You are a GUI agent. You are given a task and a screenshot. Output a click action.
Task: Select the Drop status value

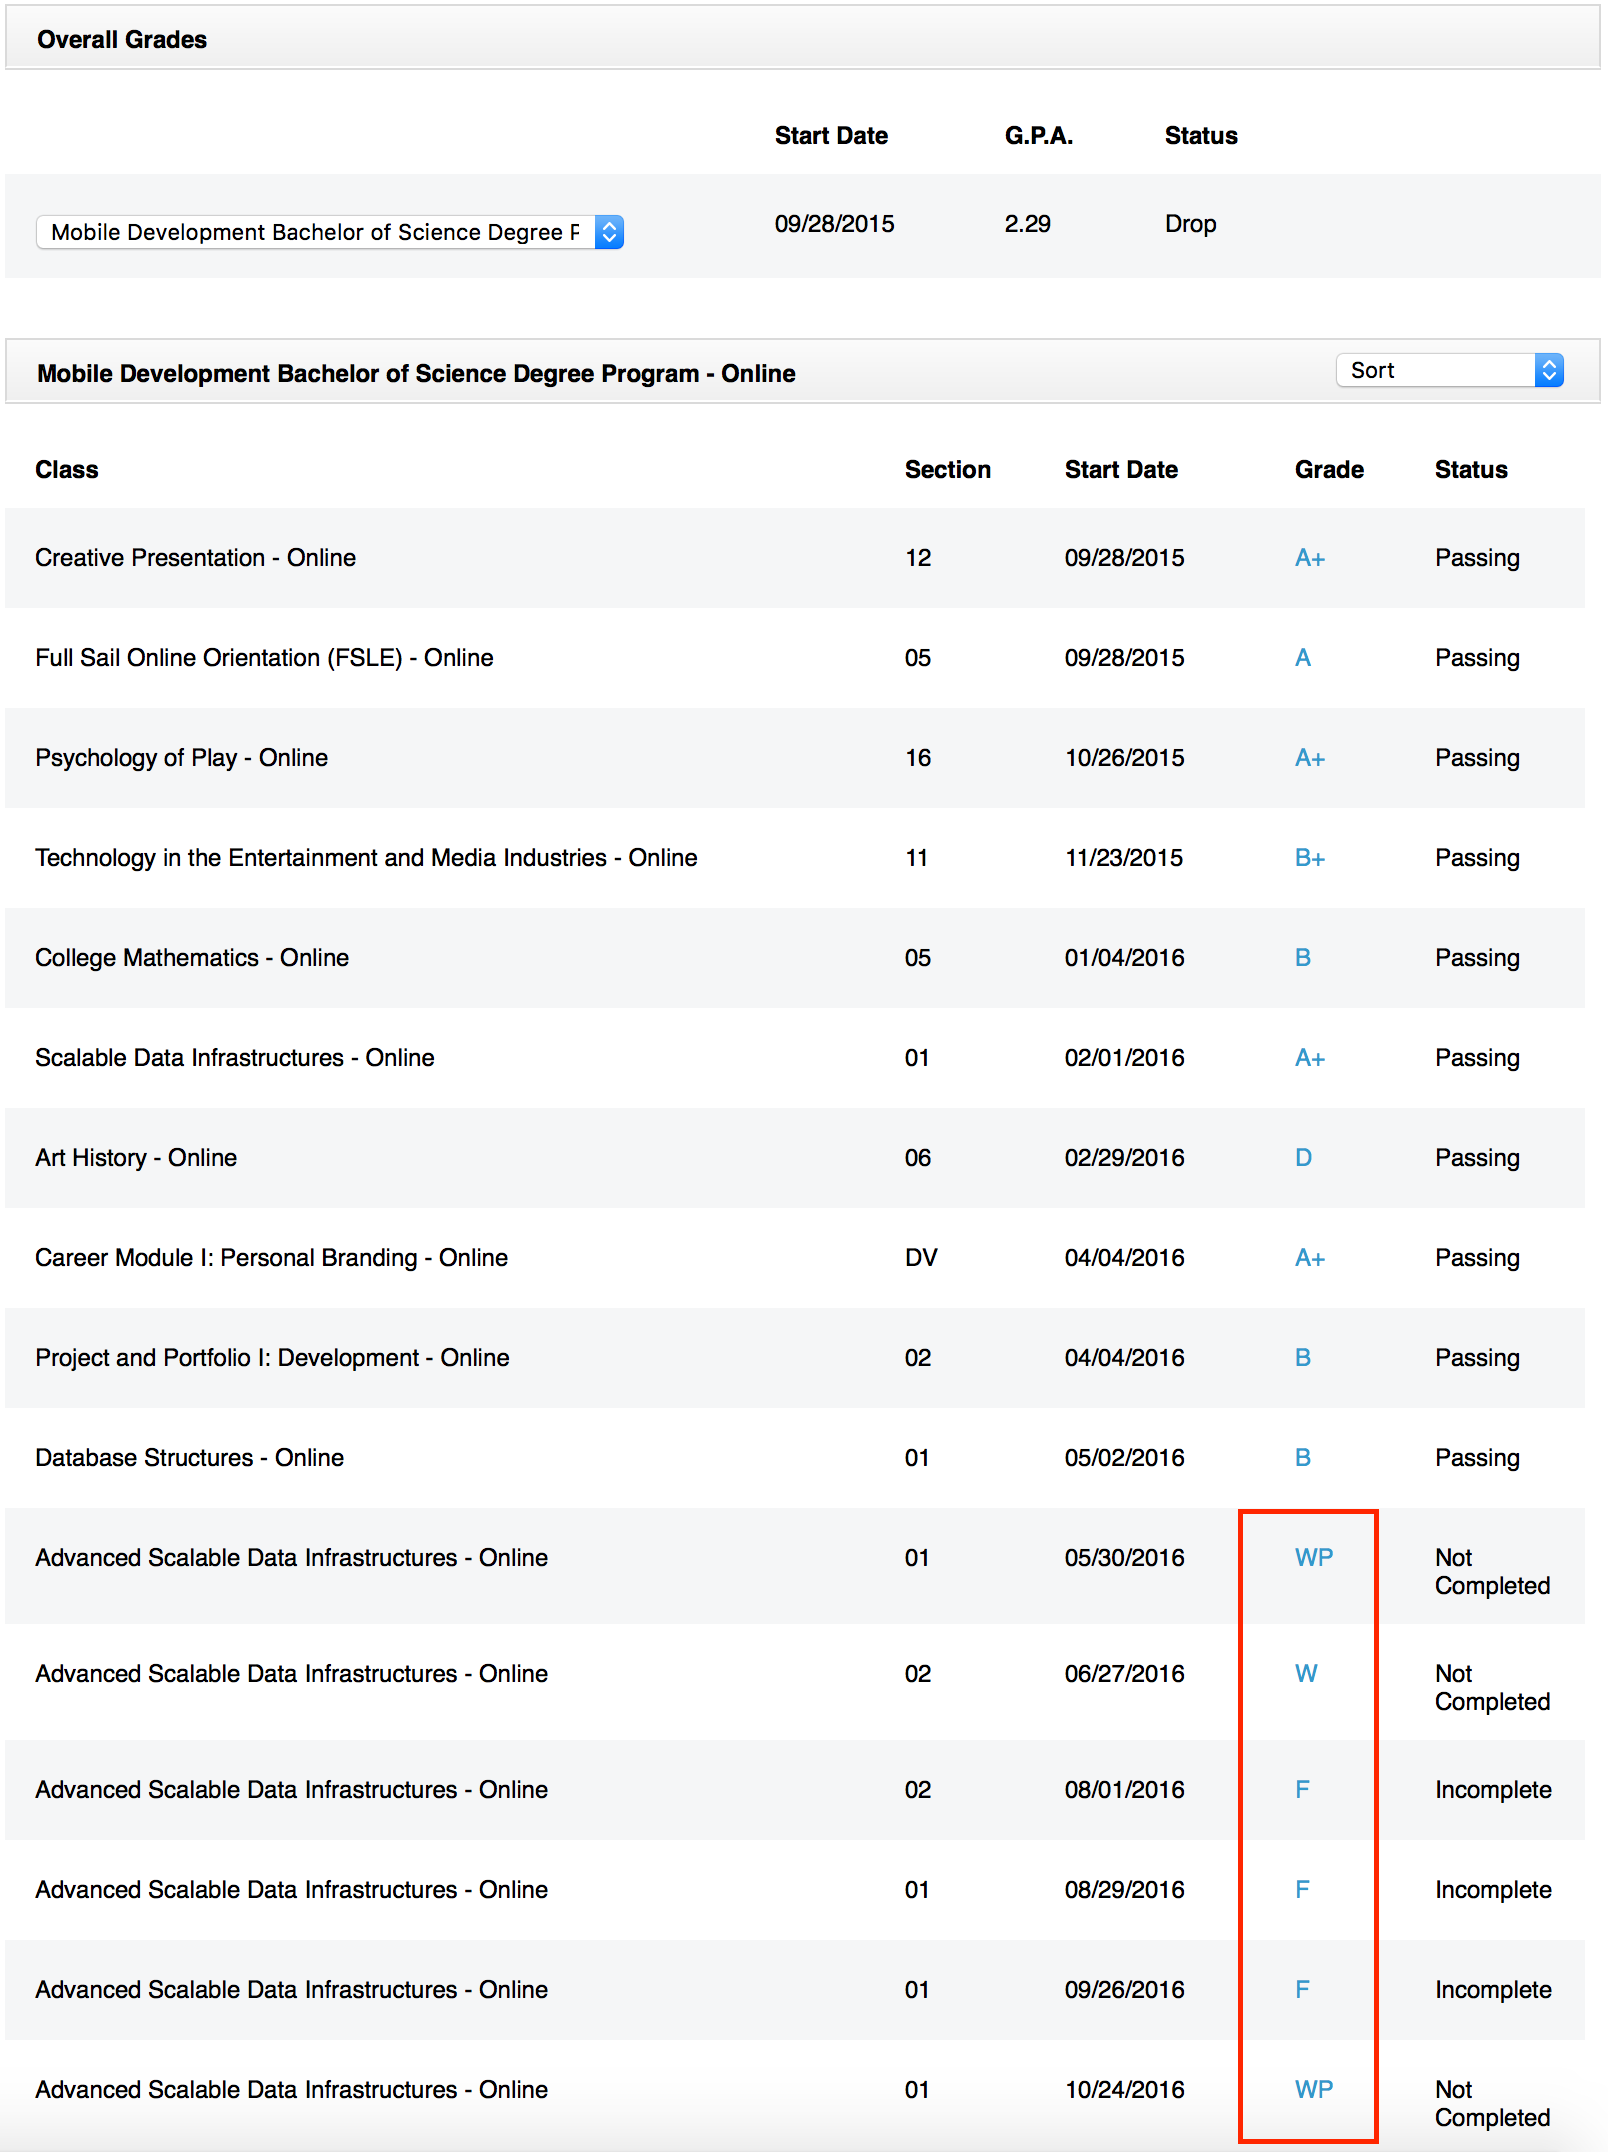(x=1190, y=224)
